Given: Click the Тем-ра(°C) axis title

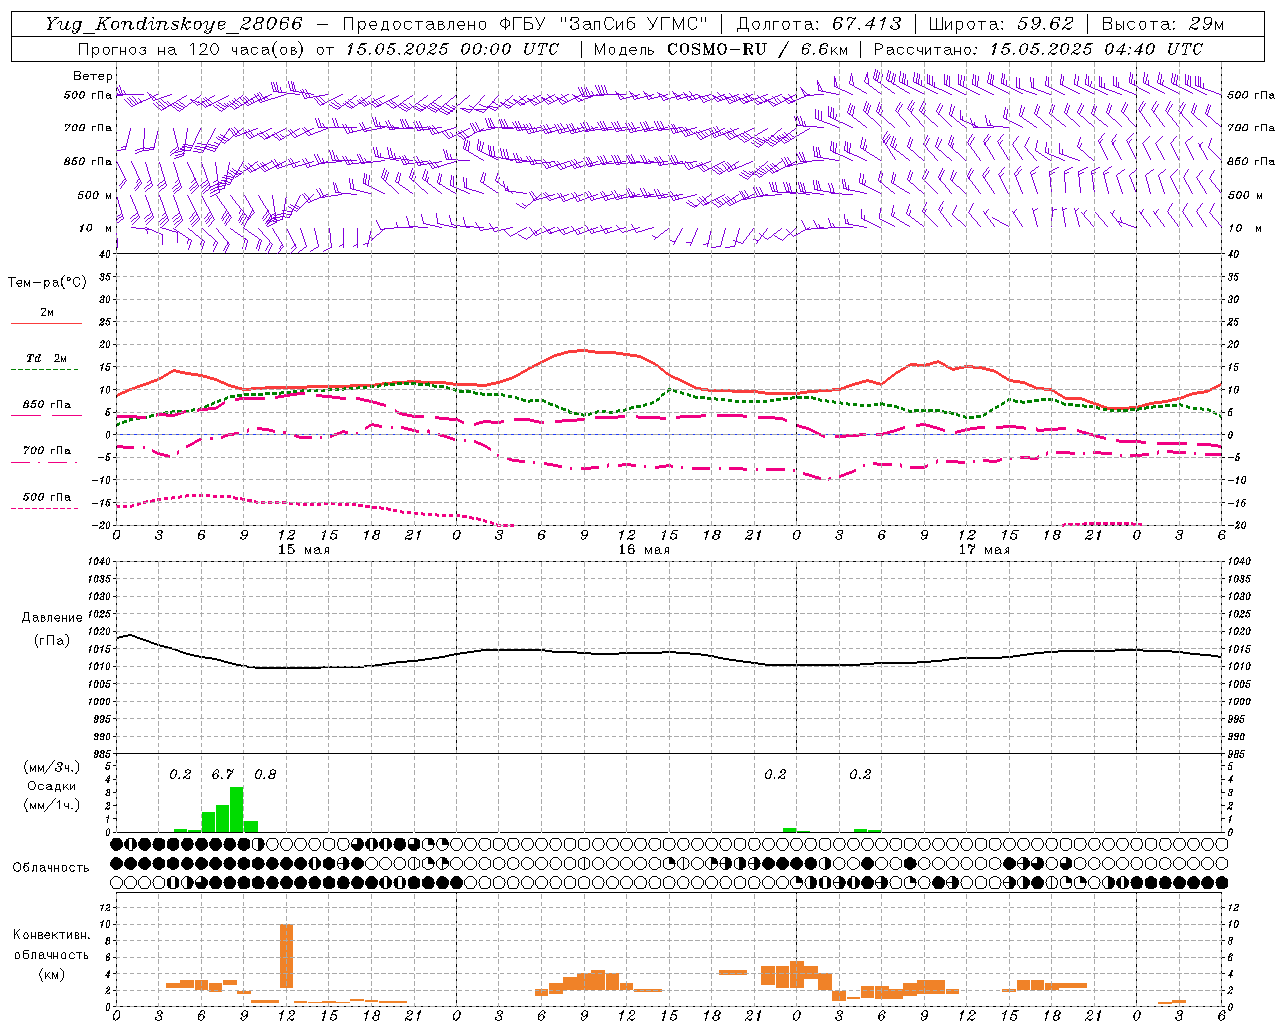Looking at the screenshot, I should (47, 283).
